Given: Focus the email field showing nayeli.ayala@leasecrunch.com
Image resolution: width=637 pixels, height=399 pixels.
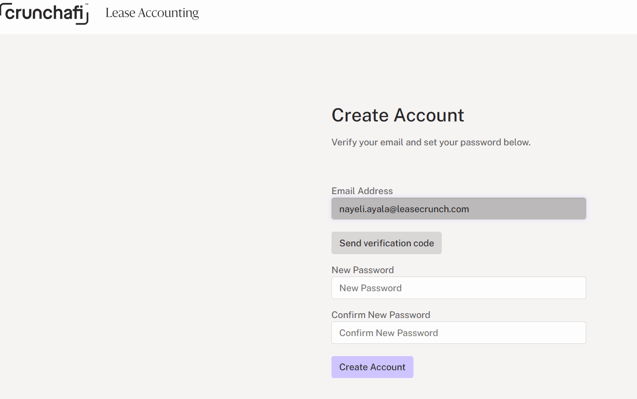Looking at the screenshot, I should click(x=459, y=209).
